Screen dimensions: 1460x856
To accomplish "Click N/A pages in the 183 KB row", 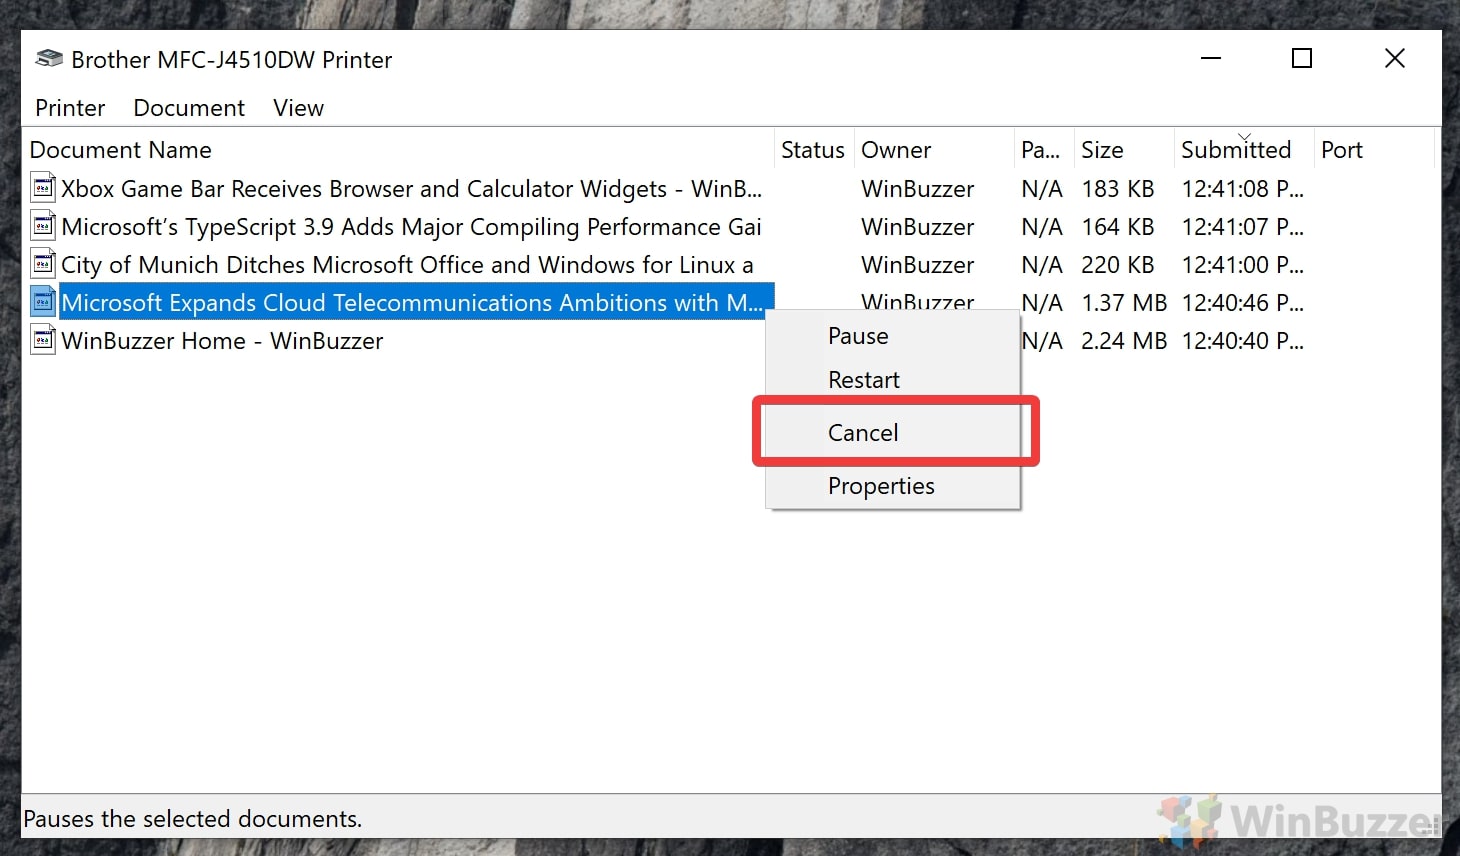I will click(1041, 189).
